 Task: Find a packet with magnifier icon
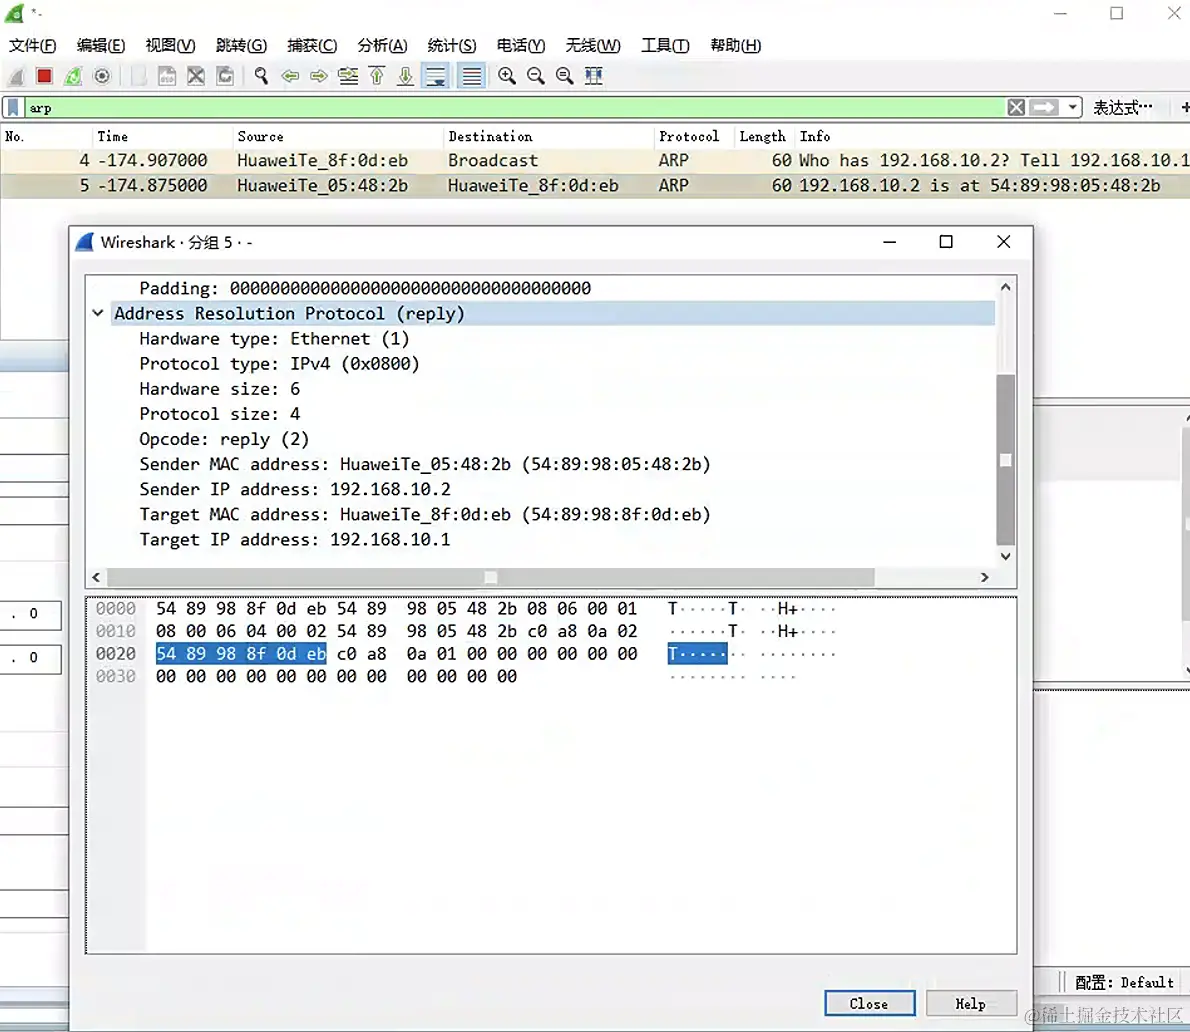click(x=261, y=76)
